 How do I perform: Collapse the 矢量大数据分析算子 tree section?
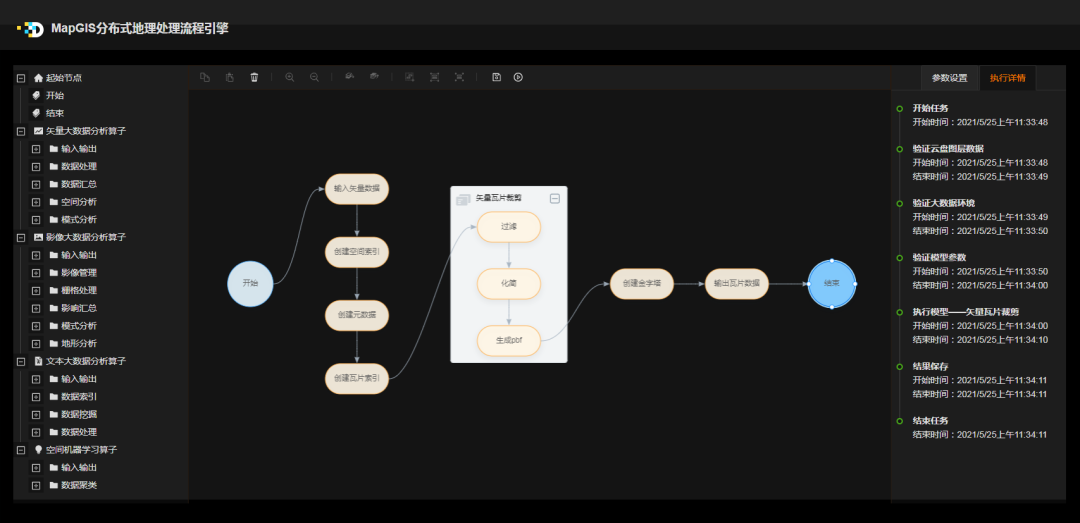point(21,131)
